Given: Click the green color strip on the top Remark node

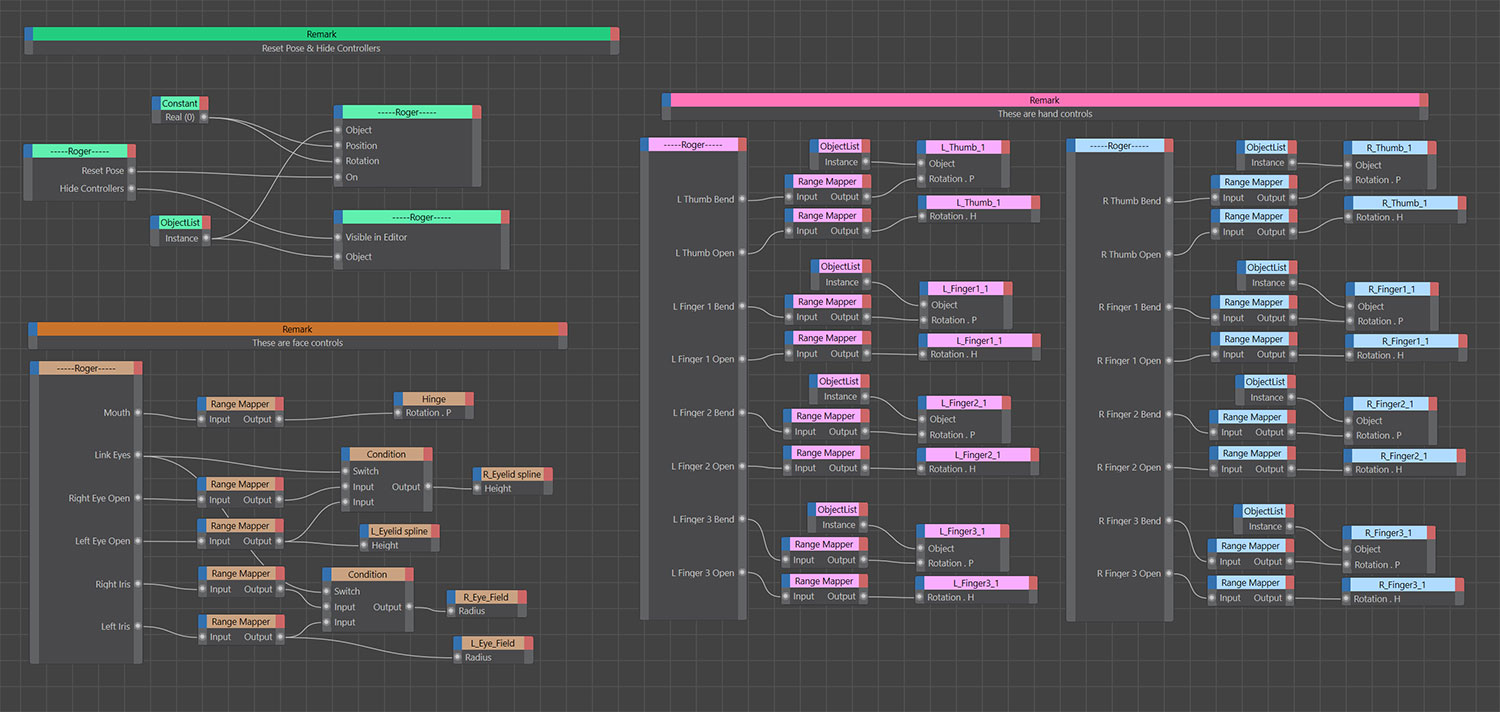Looking at the screenshot, I should coord(320,33).
